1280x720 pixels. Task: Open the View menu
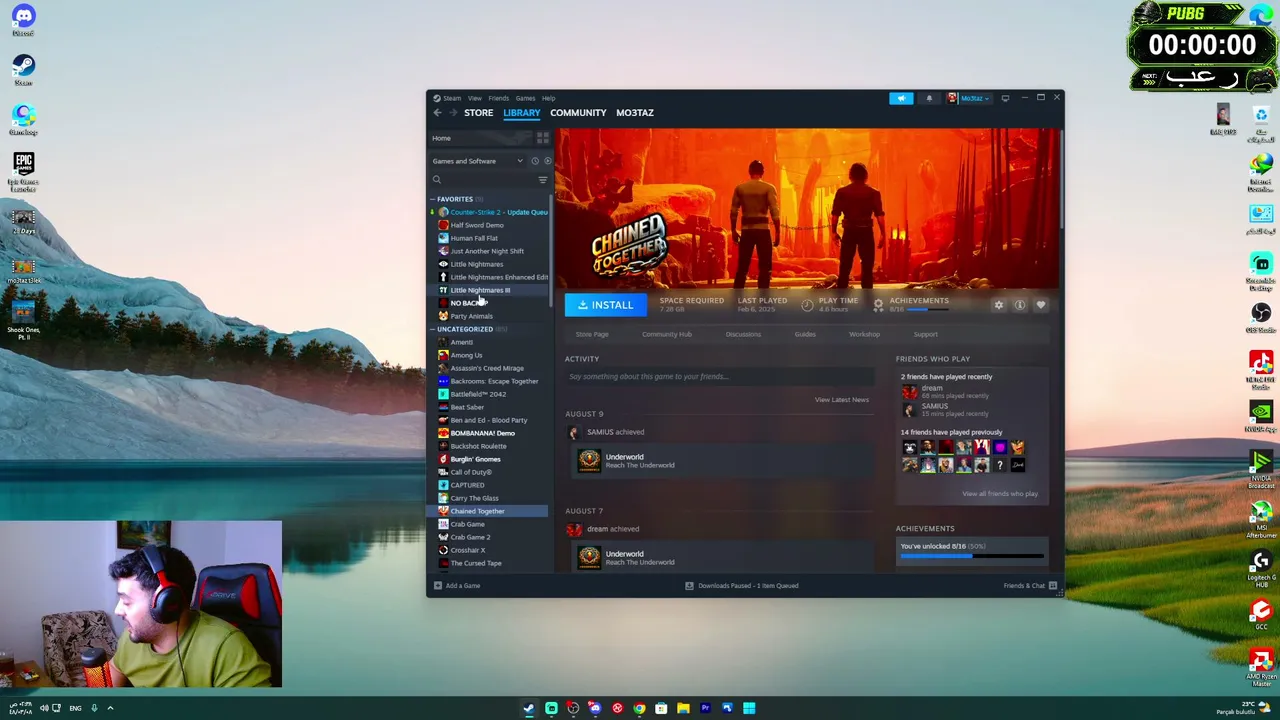(x=475, y=98)
